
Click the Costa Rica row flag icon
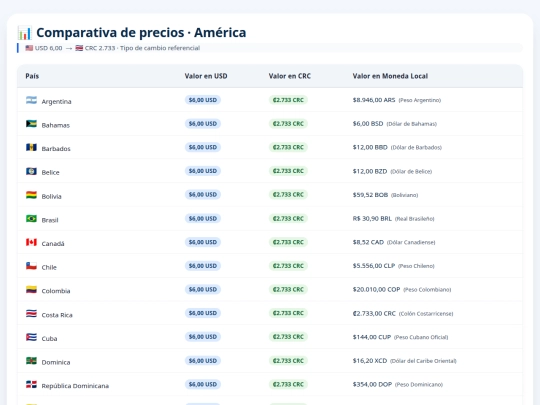coord(31,313)
